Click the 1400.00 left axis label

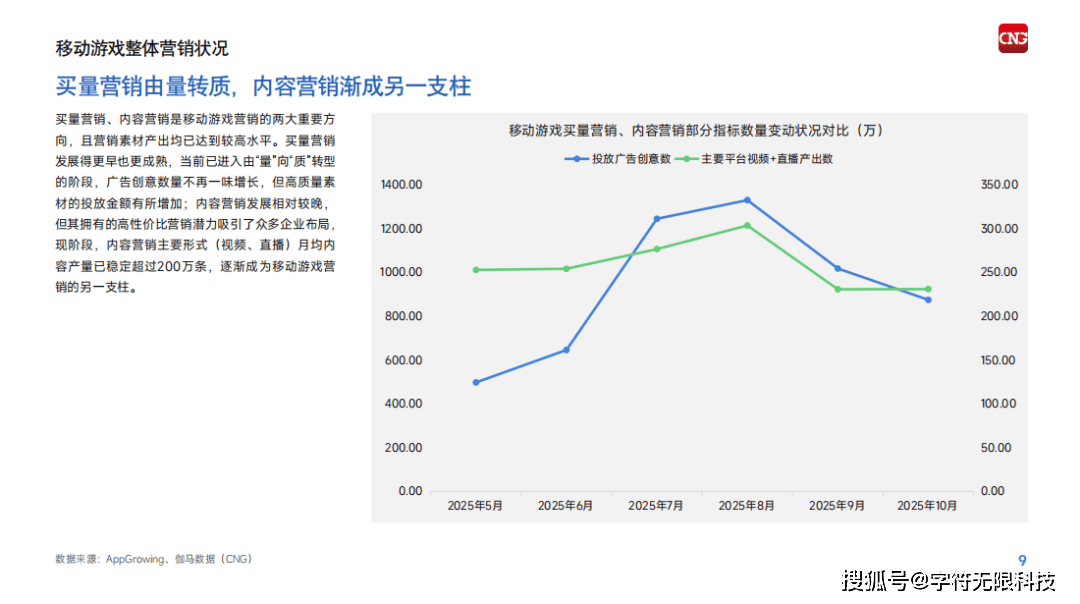(x=401, y=185)
